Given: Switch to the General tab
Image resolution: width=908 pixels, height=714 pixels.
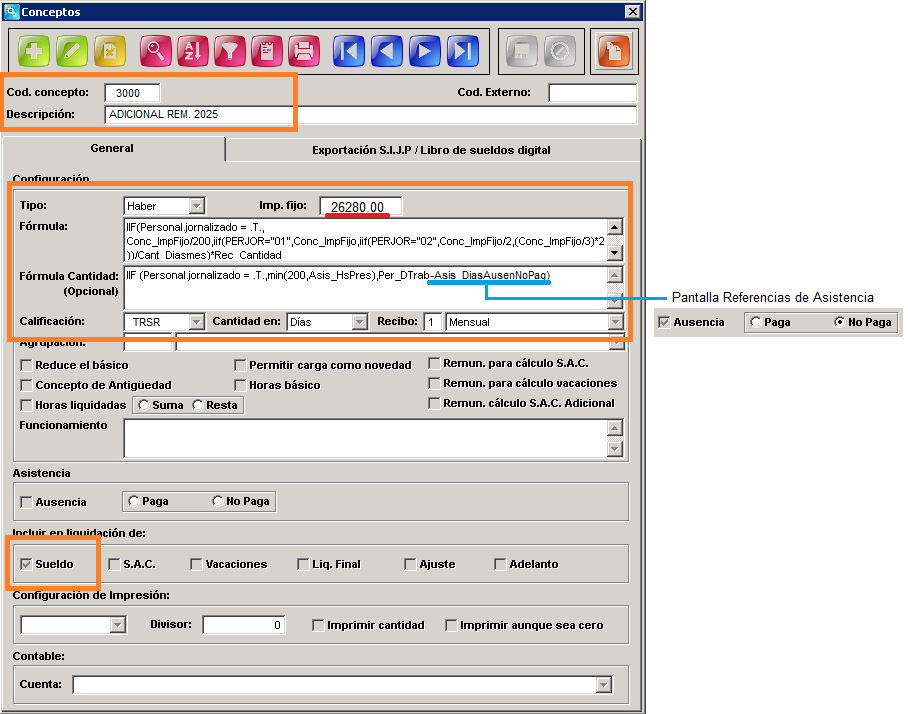Looking at the screenshot, I should pyautogui.click(x=112, y=148).
